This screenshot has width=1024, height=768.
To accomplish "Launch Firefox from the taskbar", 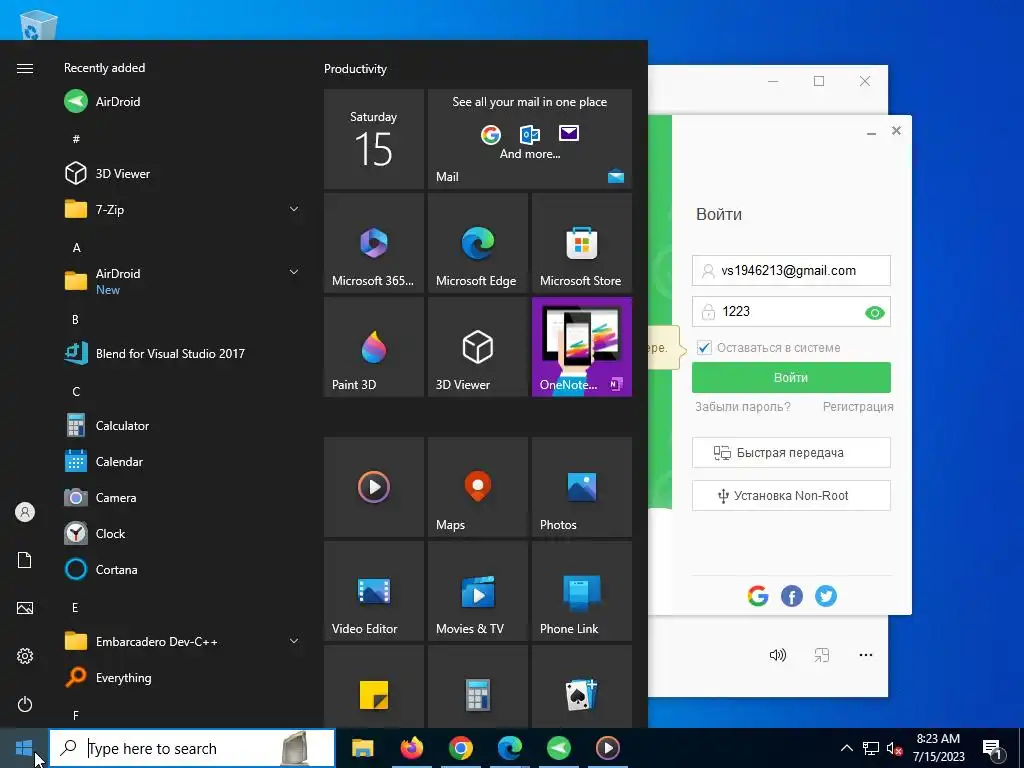I will click(x=411, y=748).
